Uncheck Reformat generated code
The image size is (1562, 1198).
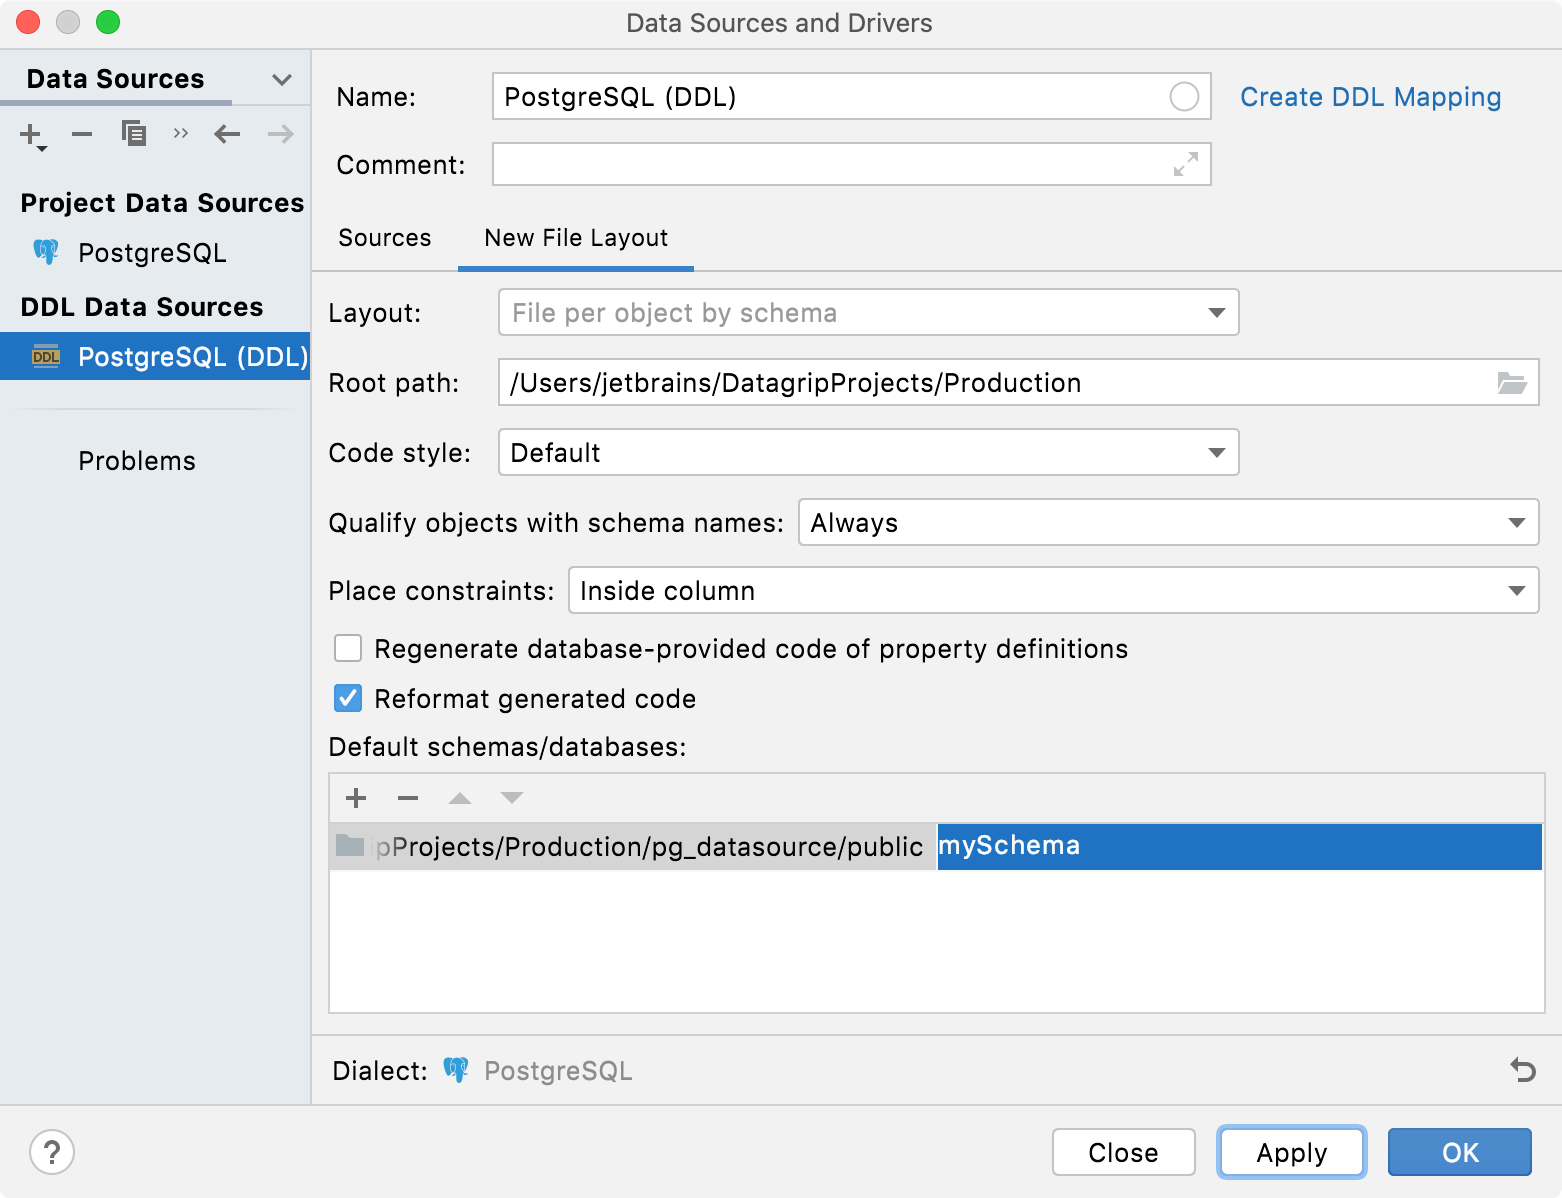point(347,698)
